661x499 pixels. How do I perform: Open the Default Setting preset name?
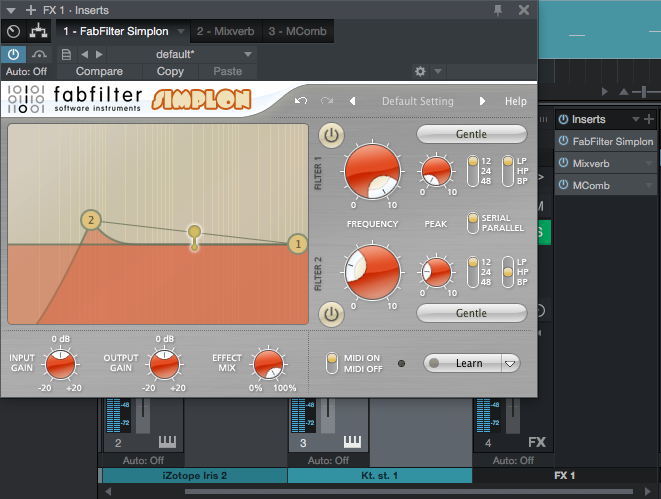418,101
